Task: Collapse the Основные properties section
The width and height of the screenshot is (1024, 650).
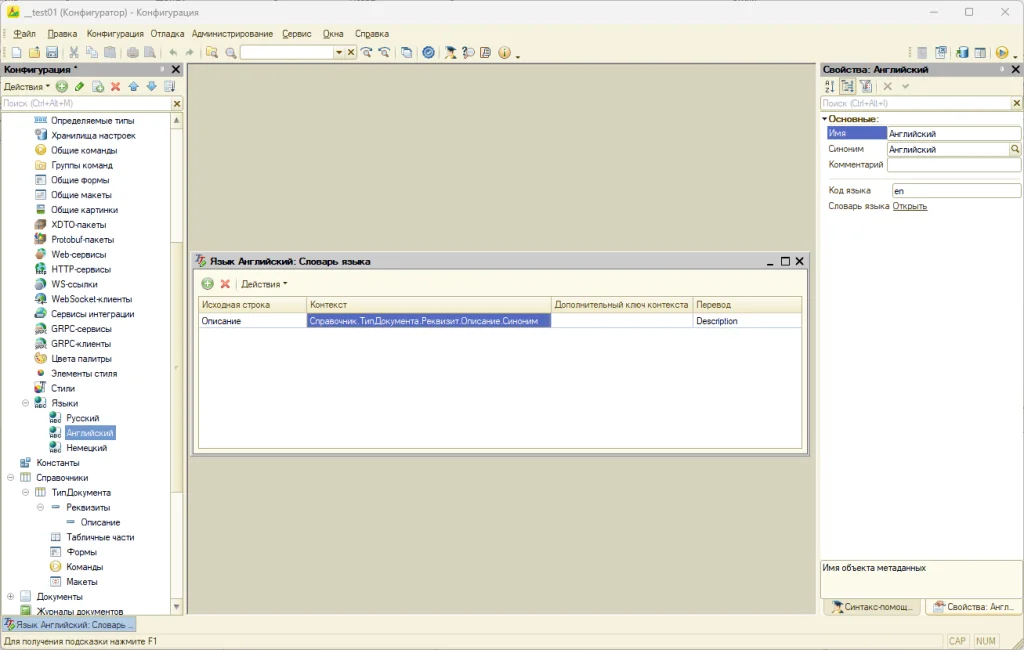Action: [825, 119]
